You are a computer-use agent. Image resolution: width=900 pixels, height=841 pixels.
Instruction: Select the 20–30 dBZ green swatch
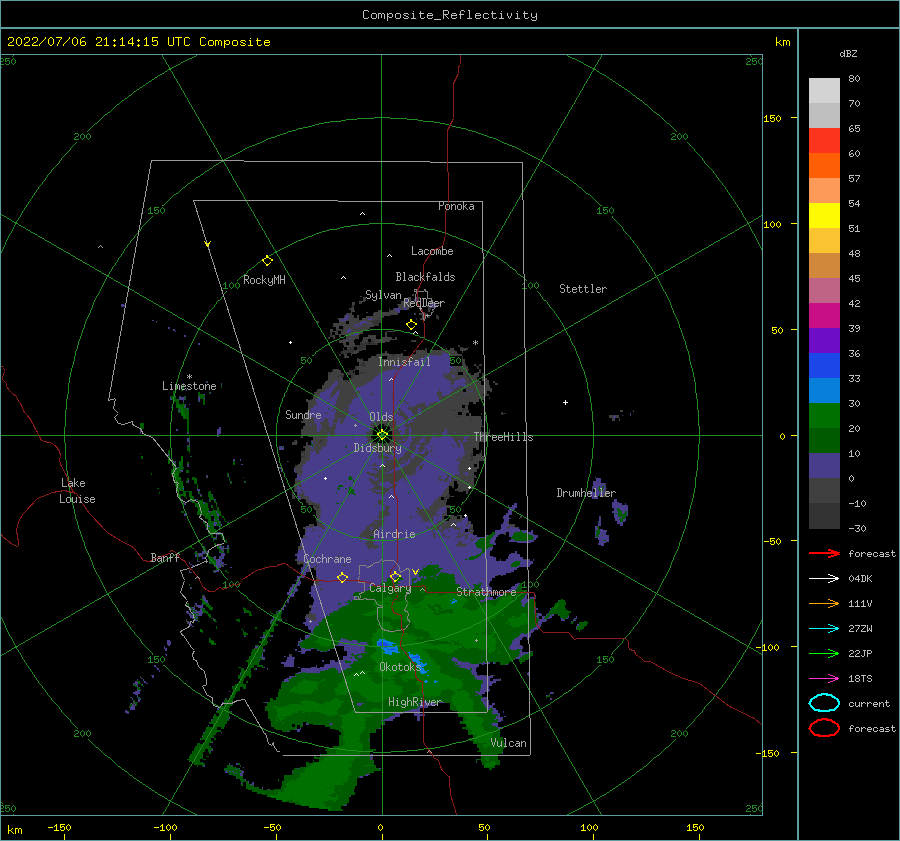pos(824,415)
